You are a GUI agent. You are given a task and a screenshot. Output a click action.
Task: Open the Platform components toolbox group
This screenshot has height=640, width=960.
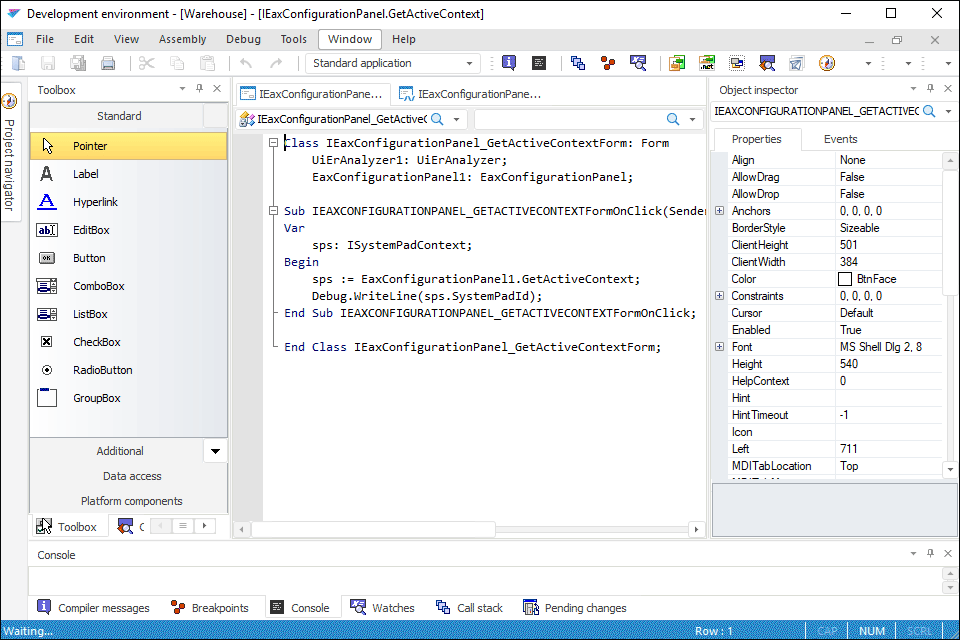131,501
